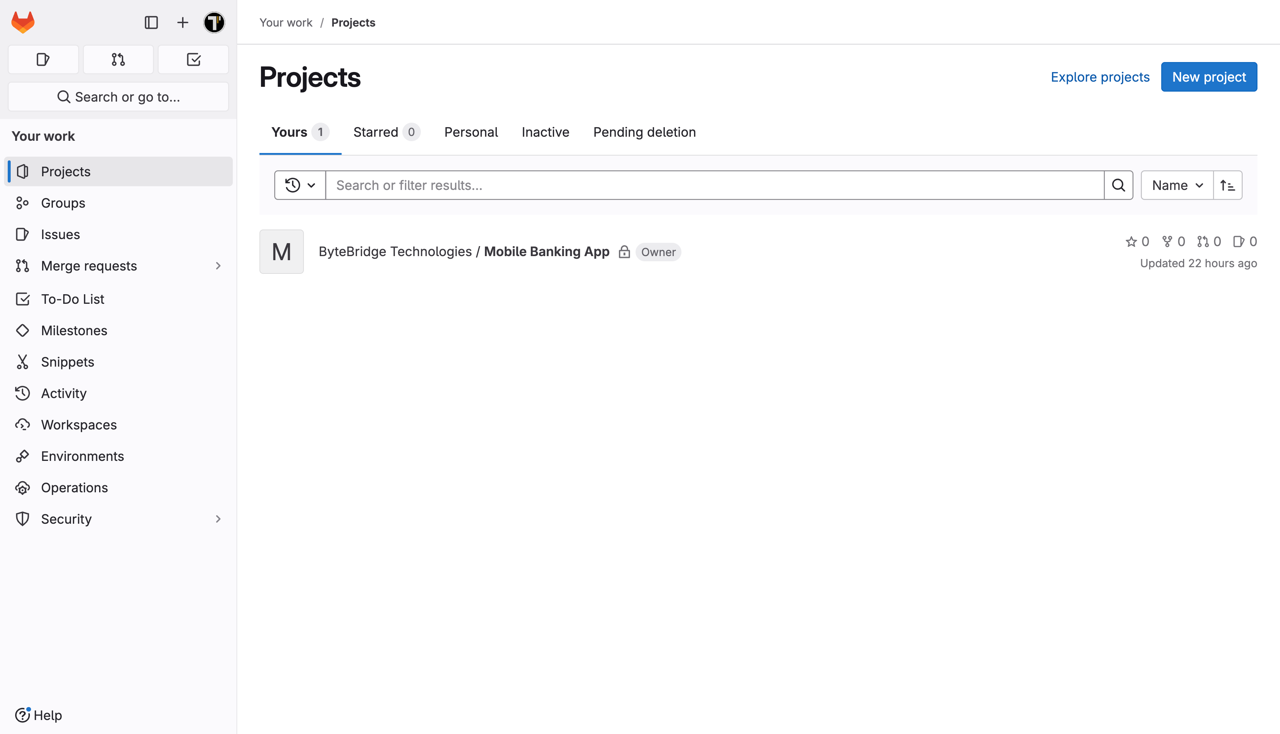Click the search or filter results field

[x=700, y=185]
